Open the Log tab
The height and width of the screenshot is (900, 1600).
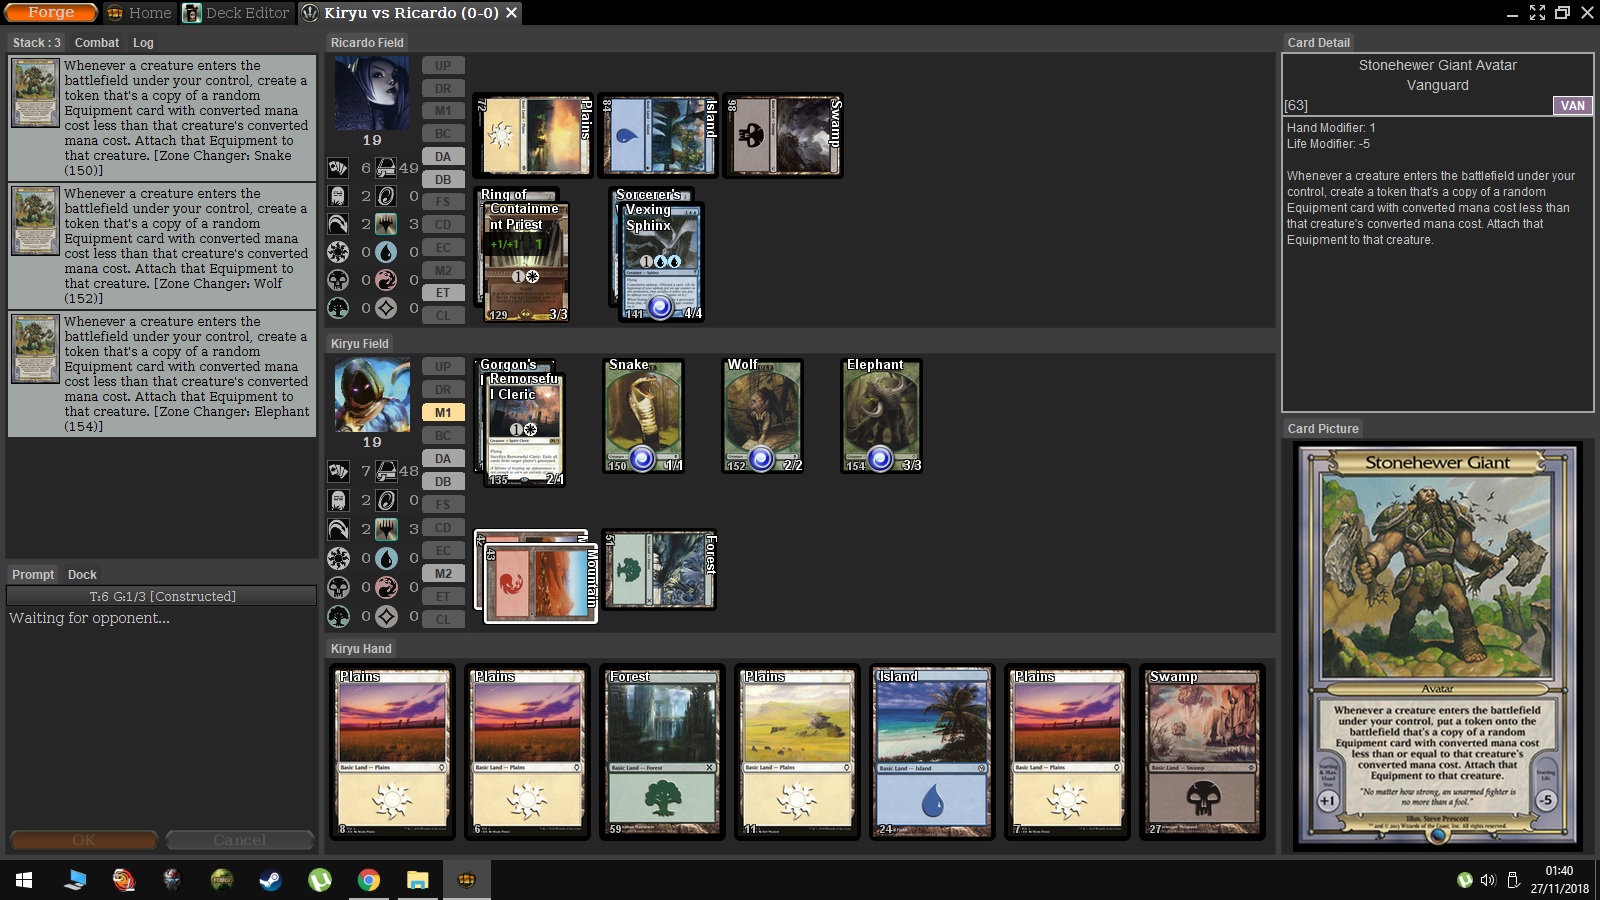pos(143,43)
